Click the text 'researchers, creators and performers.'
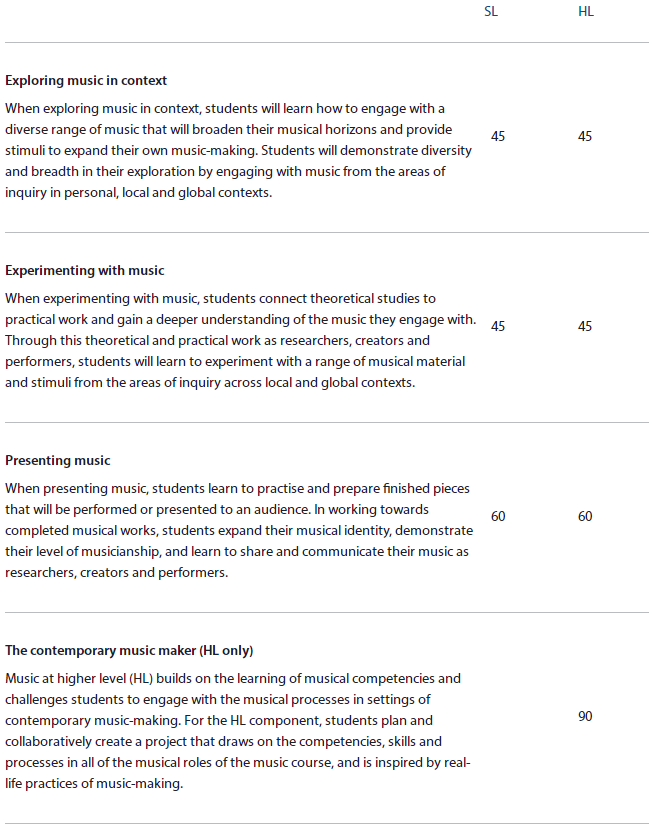Viewport: 652px width, 833px height. (x=117, y=573)
